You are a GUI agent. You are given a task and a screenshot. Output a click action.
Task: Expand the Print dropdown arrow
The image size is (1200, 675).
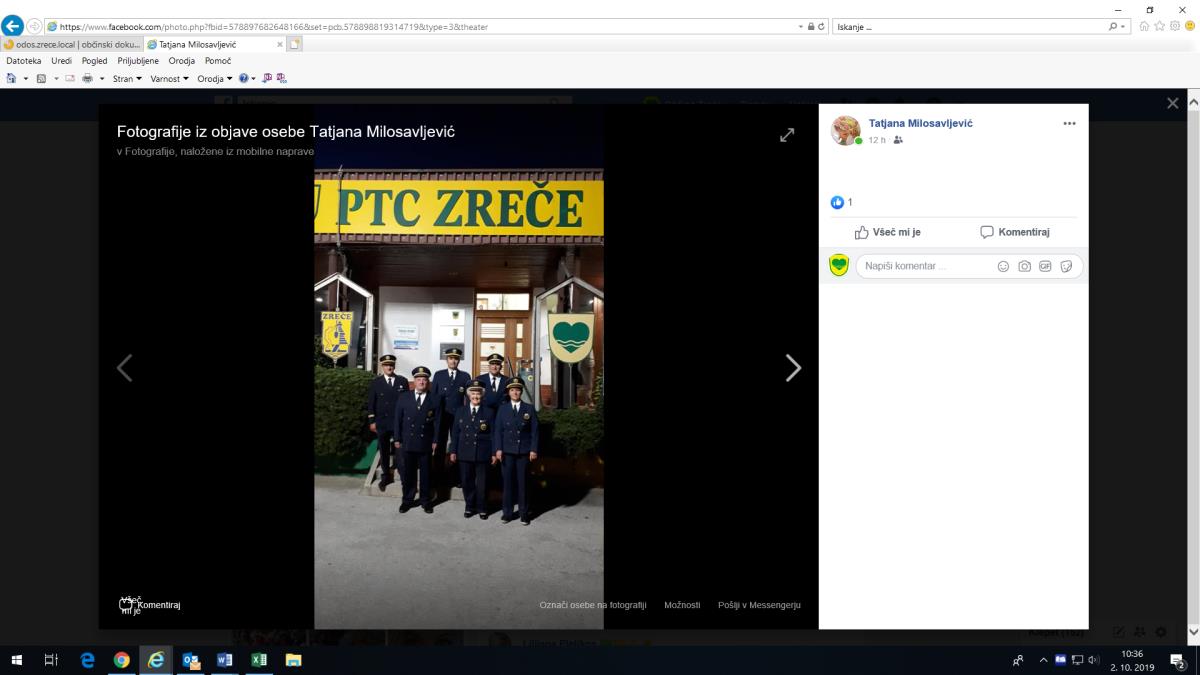(x=100, y=78)
